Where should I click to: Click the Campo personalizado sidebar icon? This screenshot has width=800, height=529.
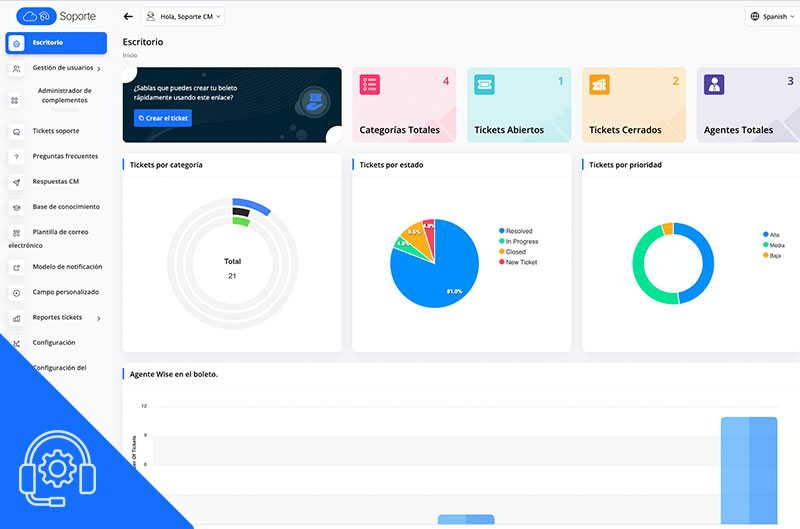tap(16, 293)
